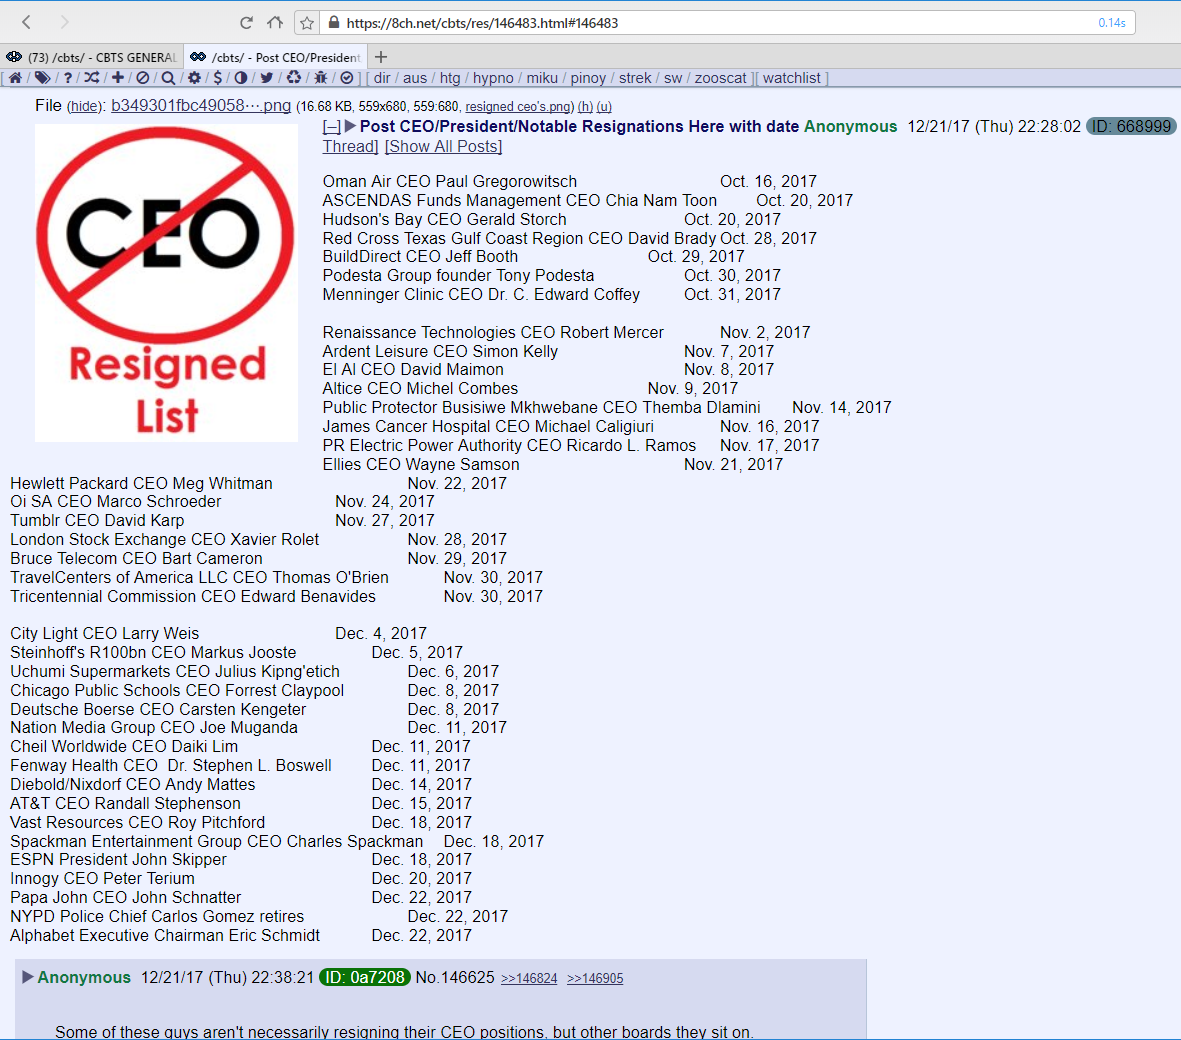Viewport: 1181px width, 1040px height.
Task: Open the sw board link
Action: (673, 78)
